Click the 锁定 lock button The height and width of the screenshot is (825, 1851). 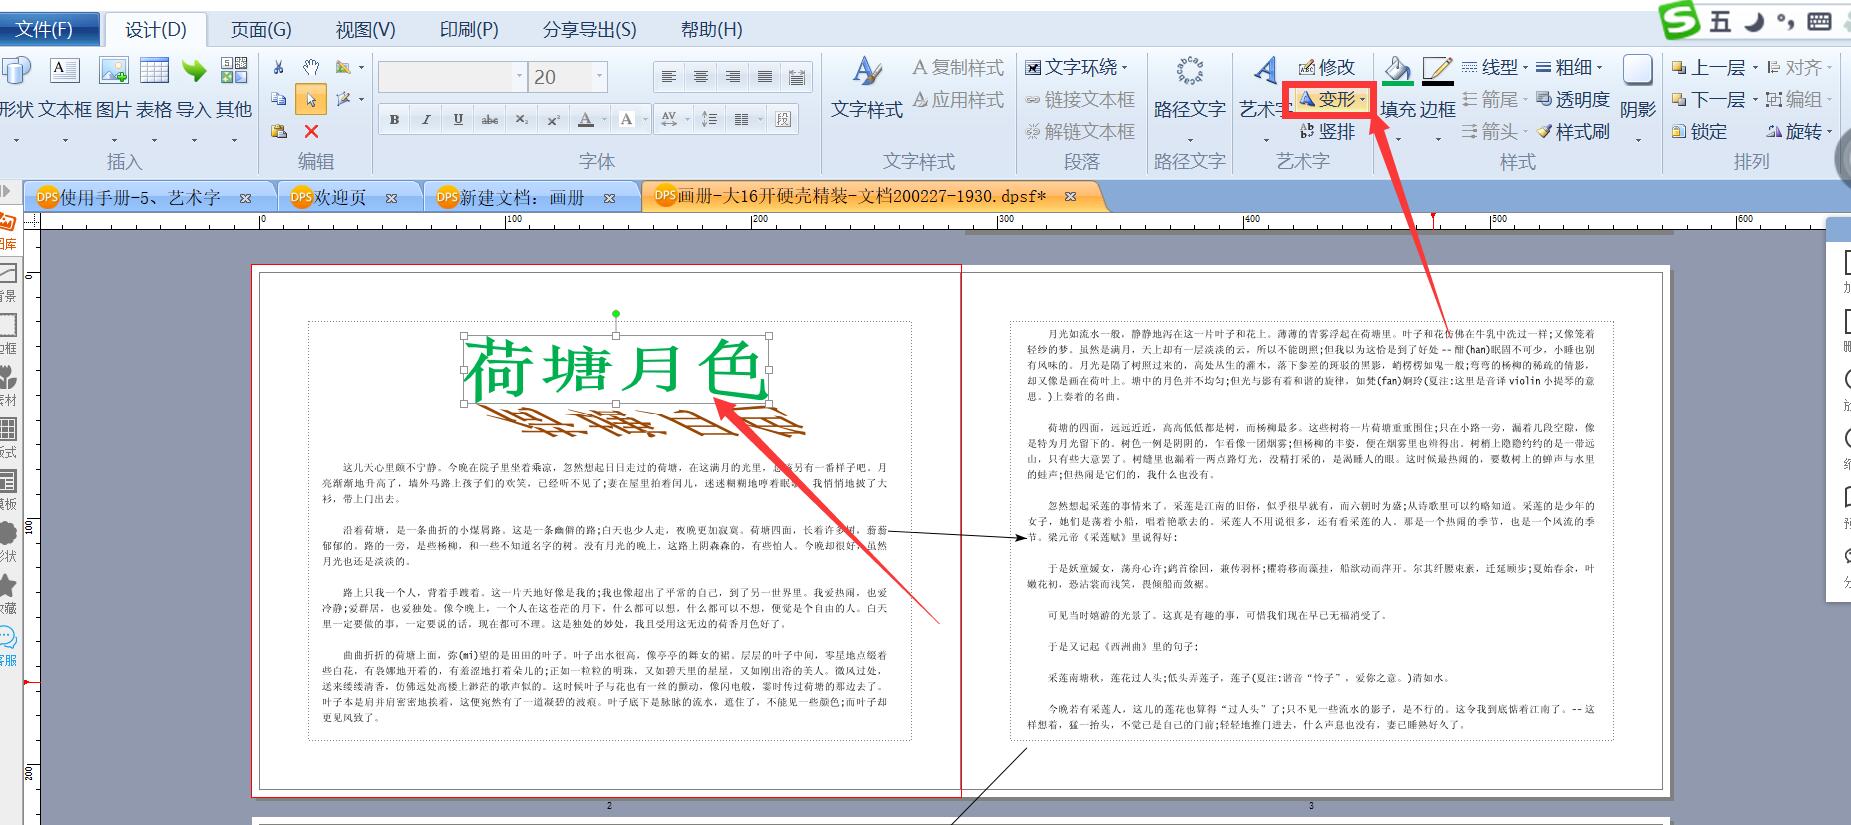(1700, 131)
